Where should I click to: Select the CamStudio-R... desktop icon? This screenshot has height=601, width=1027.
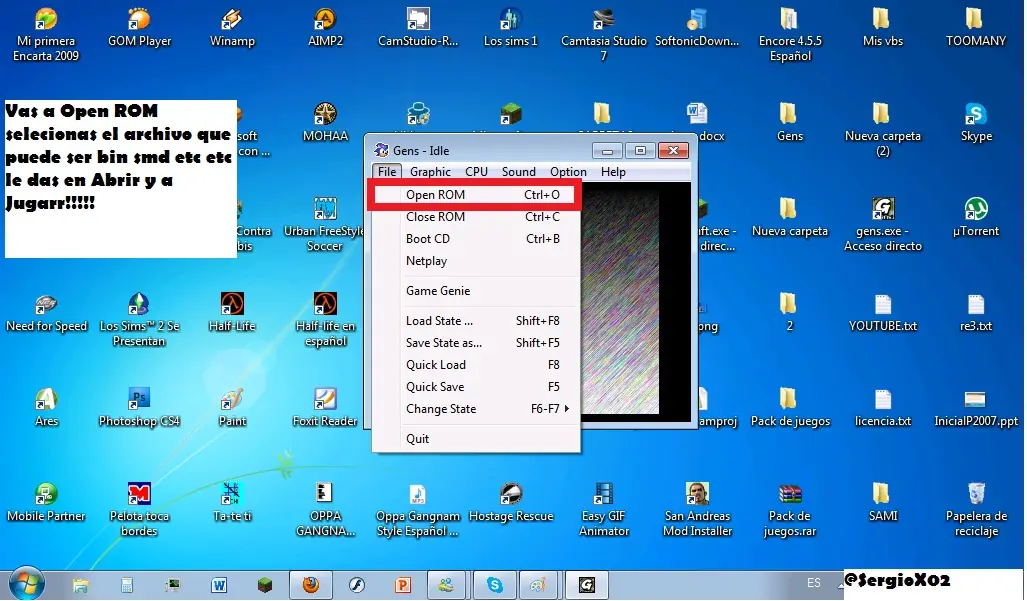418,29
